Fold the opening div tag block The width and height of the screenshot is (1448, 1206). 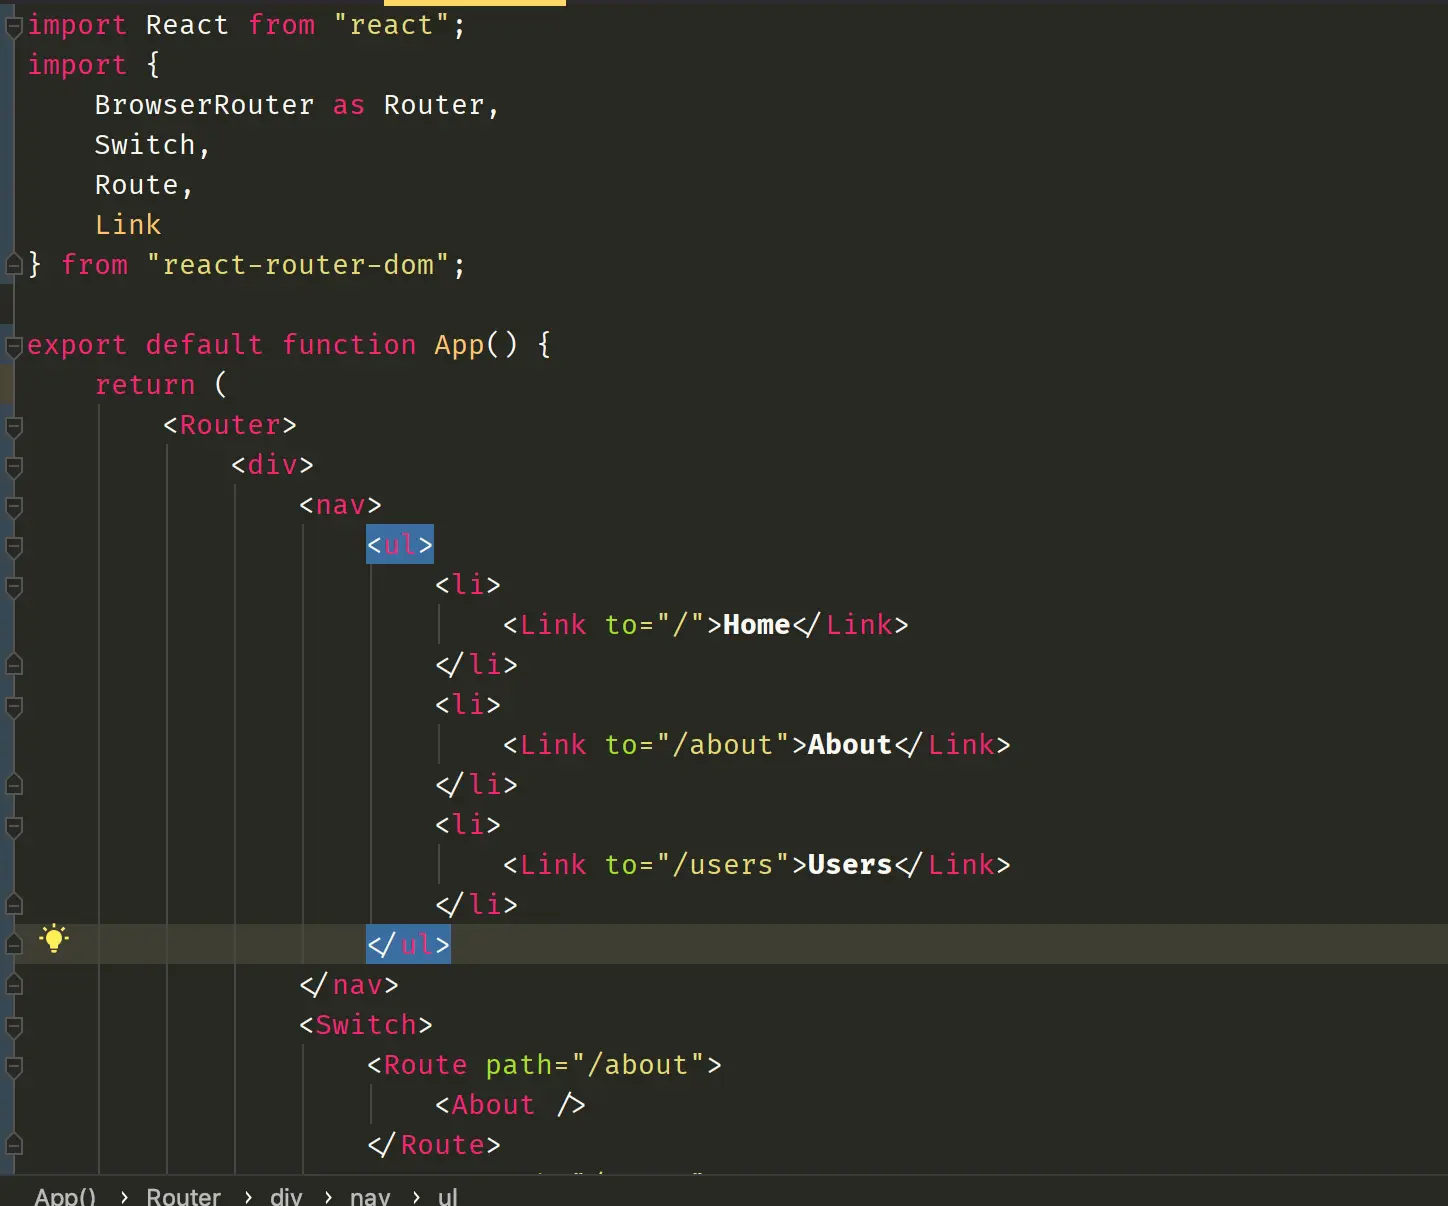tap(14, 467)
